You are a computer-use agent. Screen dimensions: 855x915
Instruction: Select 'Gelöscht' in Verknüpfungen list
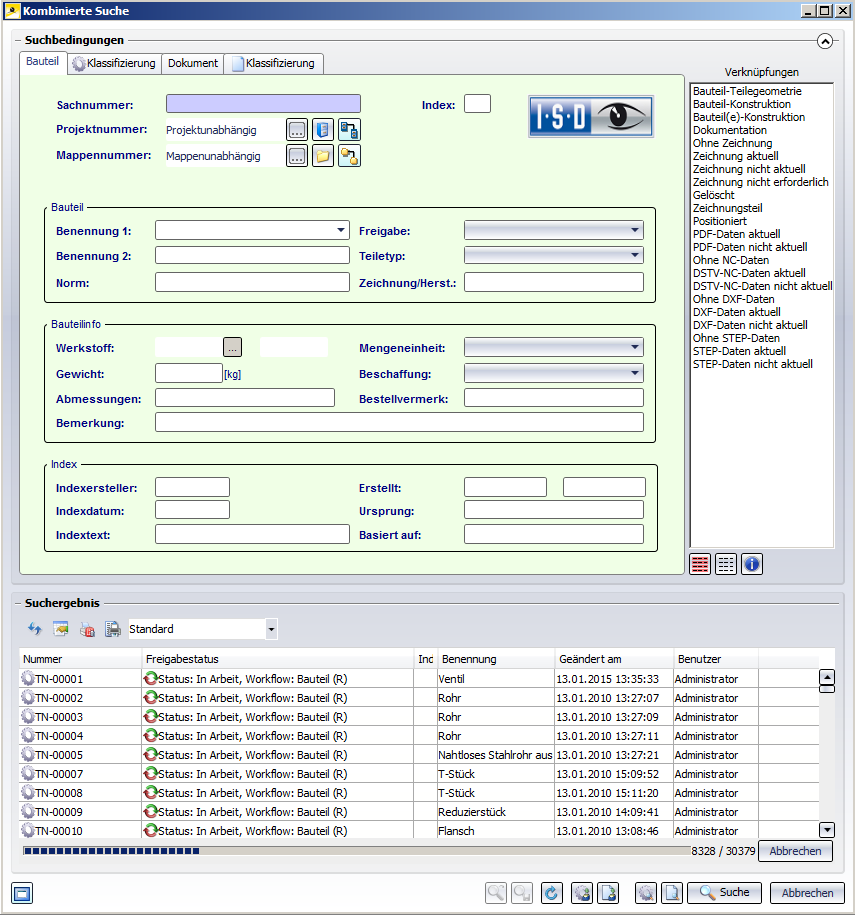[x=713, y=195]
